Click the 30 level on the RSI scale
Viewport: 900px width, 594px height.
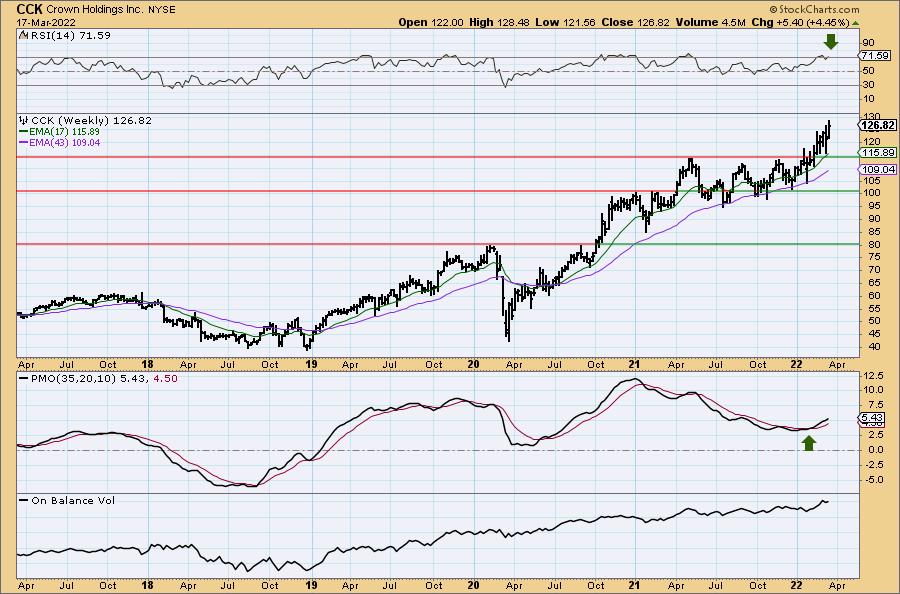(868, 85)
